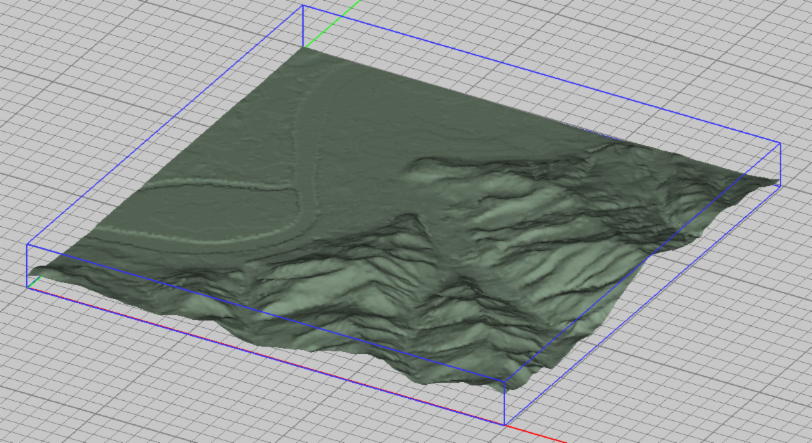Select the top back corner of the blue bounding box
This screenshot has width=812, height=443.
click(x=302, y=5)
